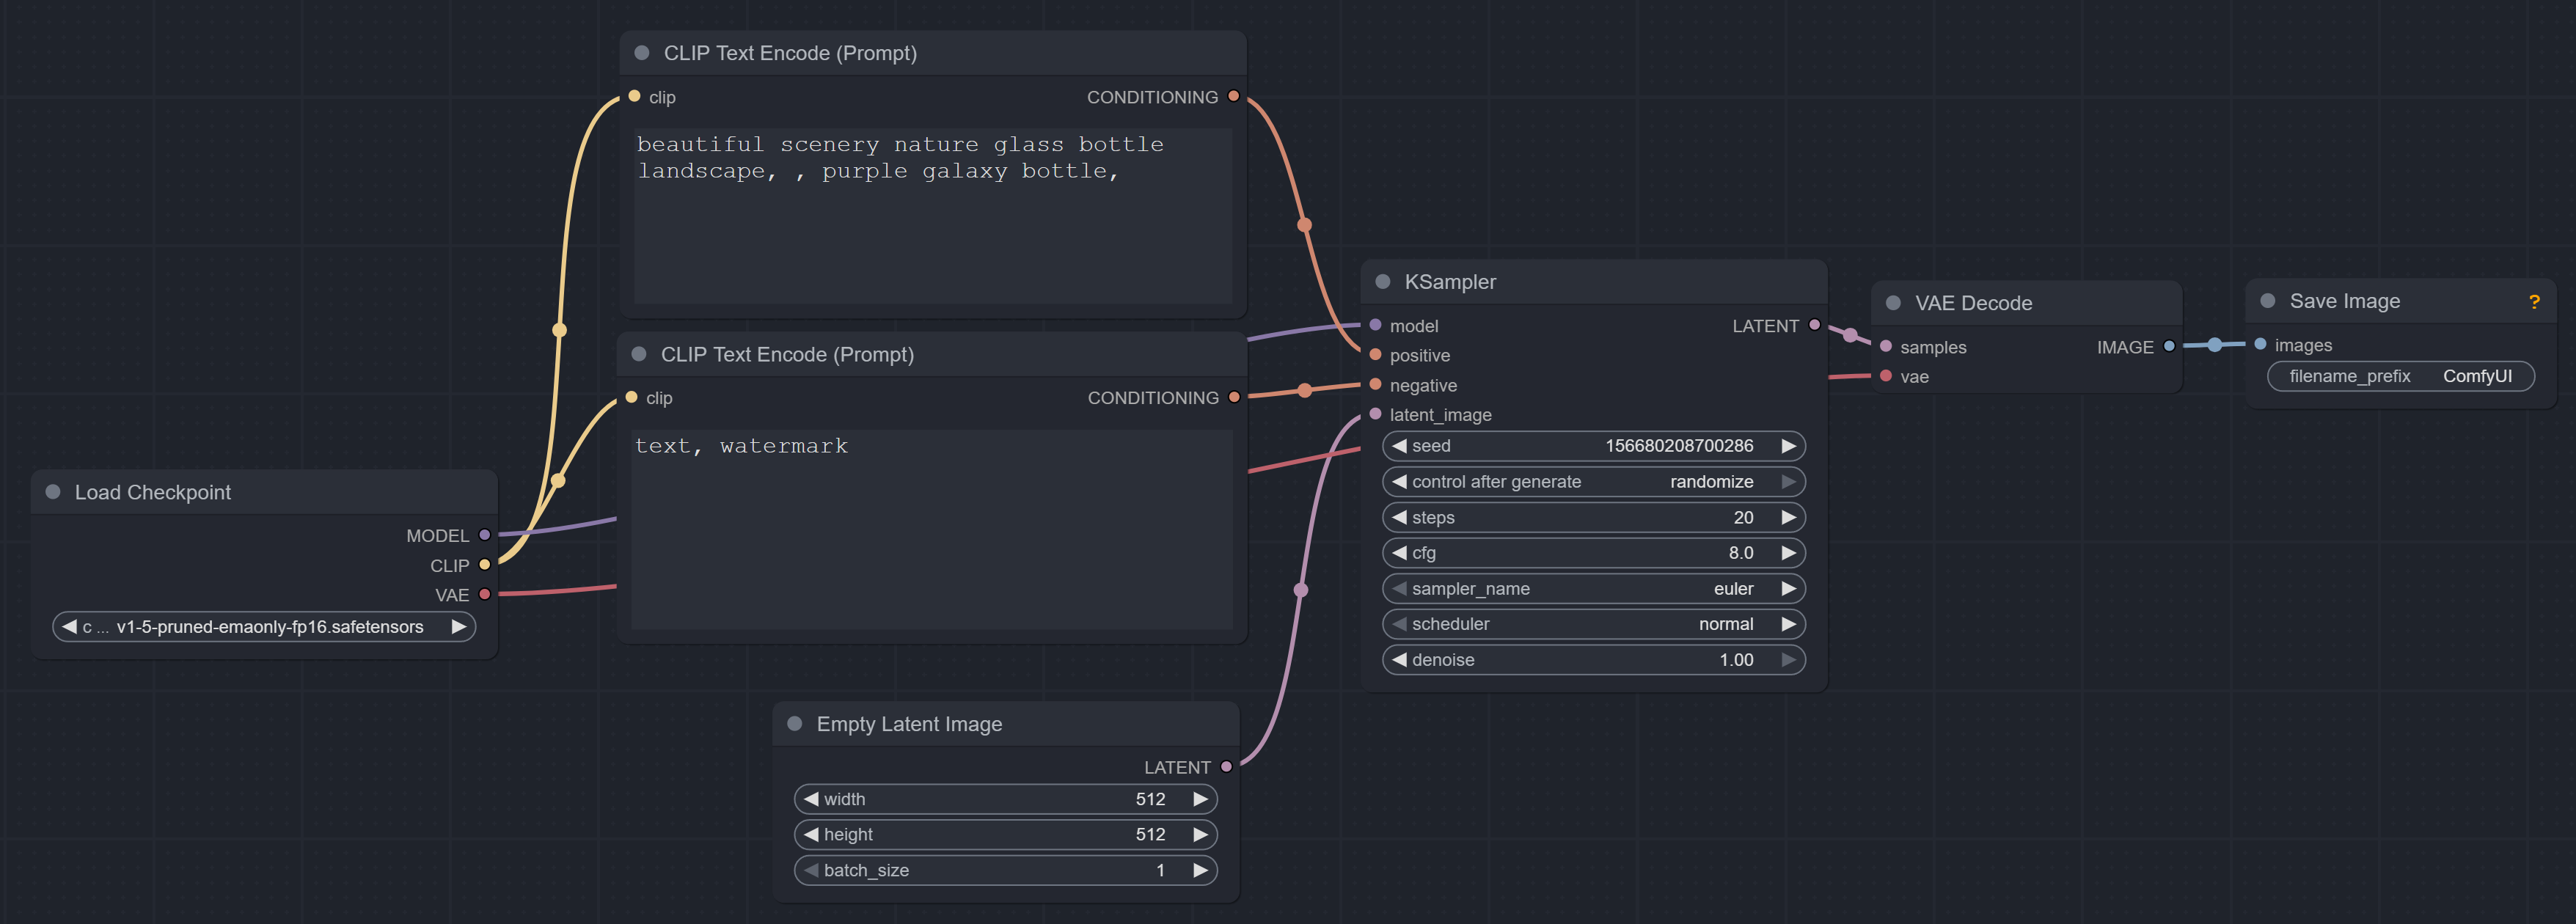This screenshot has height=924, width=2576.
Task: Open the control after generate randomize dropdown
Action: click(1593, 482)
